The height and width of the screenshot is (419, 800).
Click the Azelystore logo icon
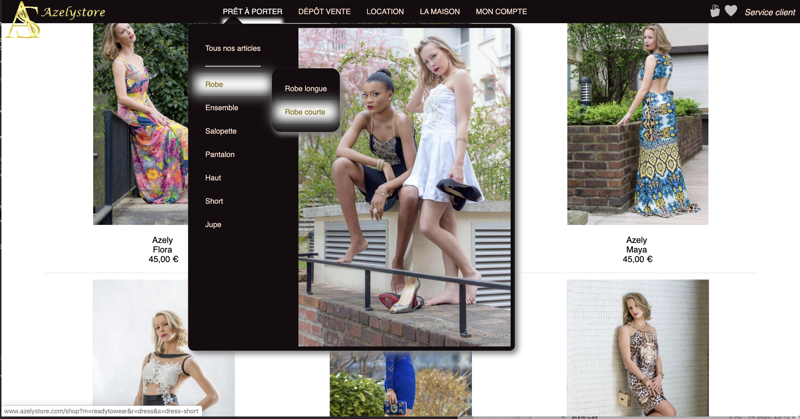pyautogui.click(x=22, y=20)
